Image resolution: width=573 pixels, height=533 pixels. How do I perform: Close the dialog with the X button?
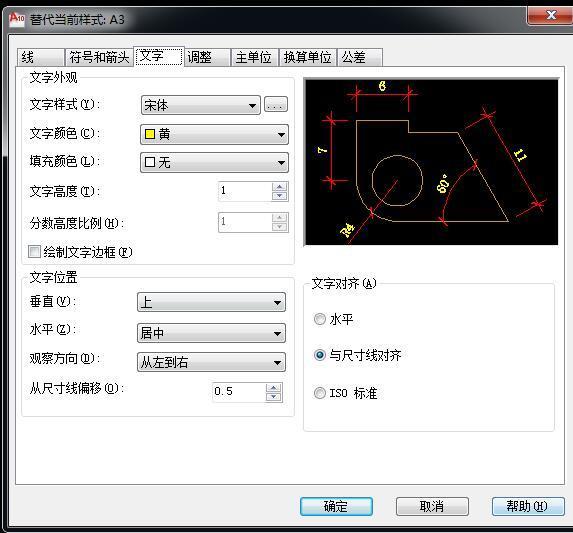[550, 15]
